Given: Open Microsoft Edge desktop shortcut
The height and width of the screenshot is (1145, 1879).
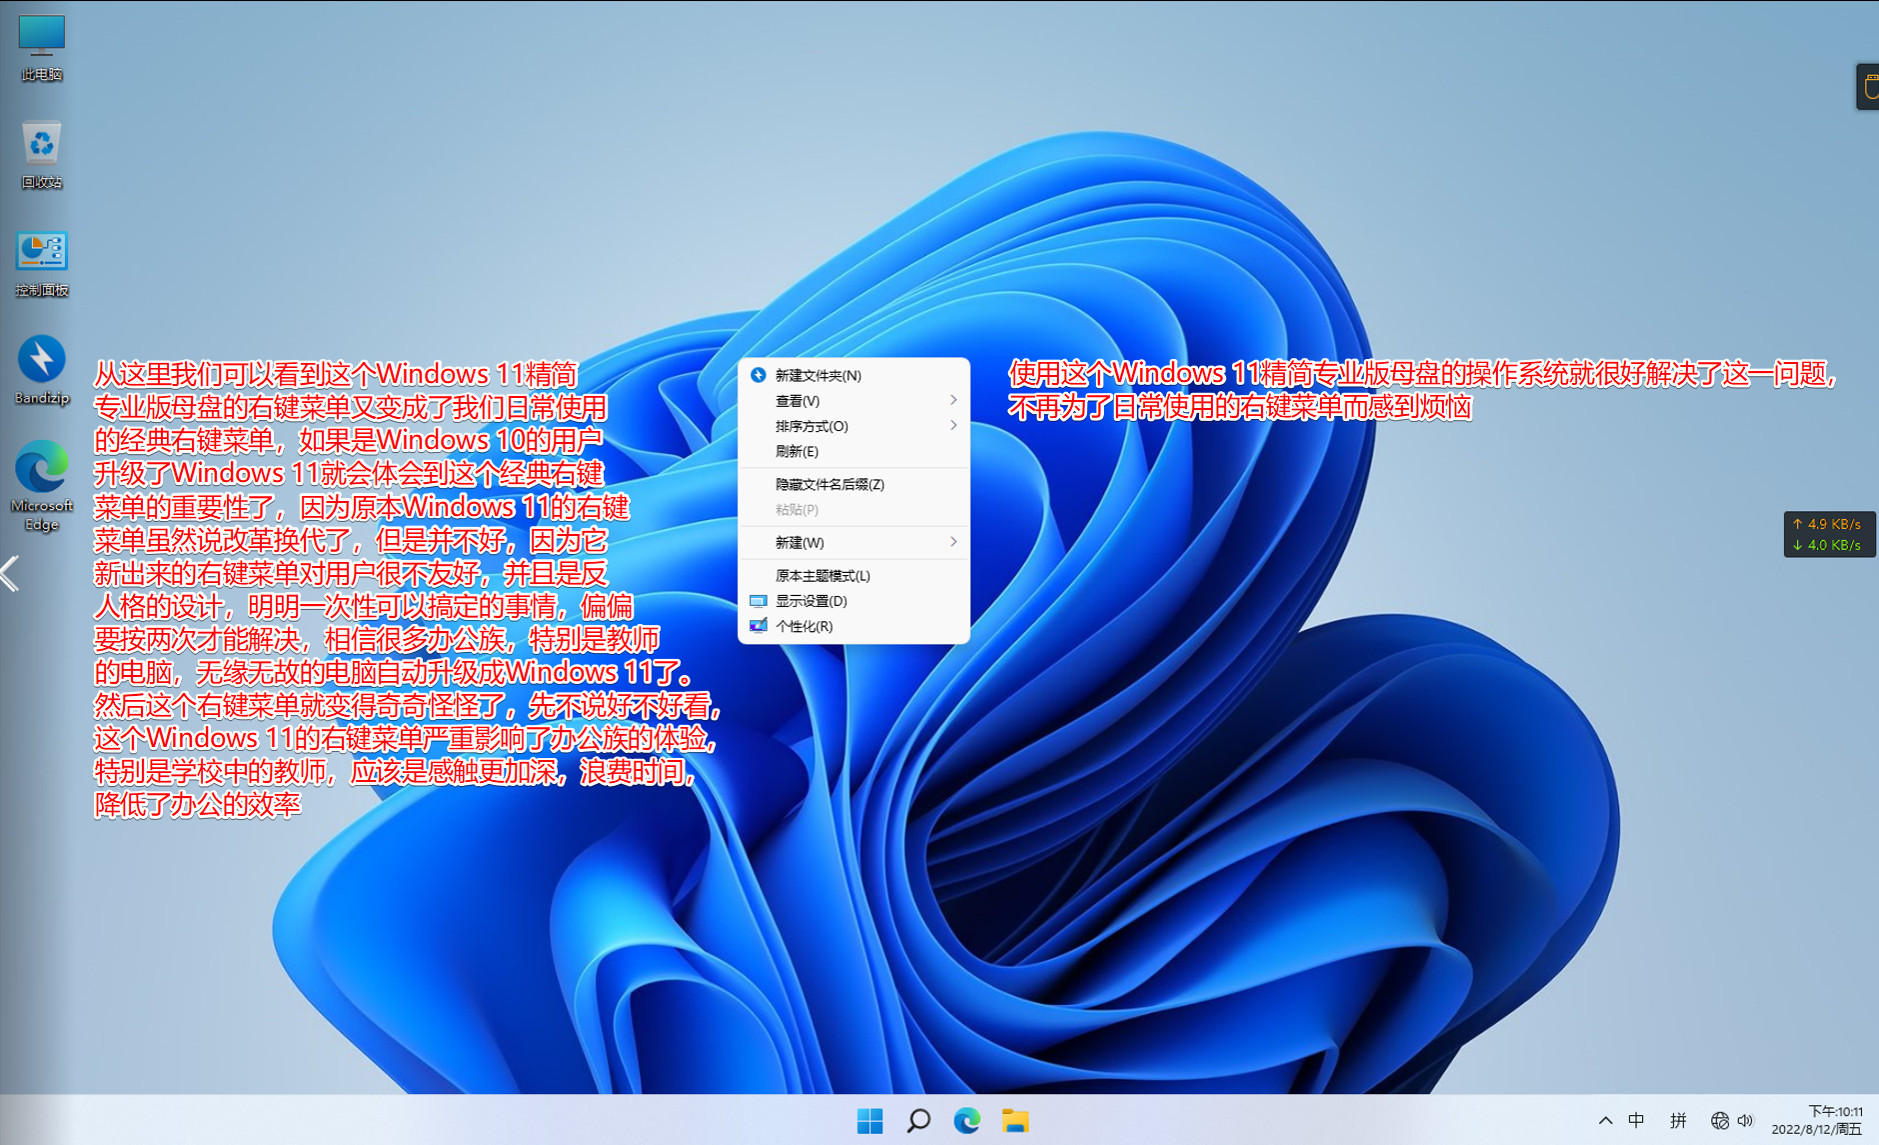Looking at the screenshot, I should [41, 485].
